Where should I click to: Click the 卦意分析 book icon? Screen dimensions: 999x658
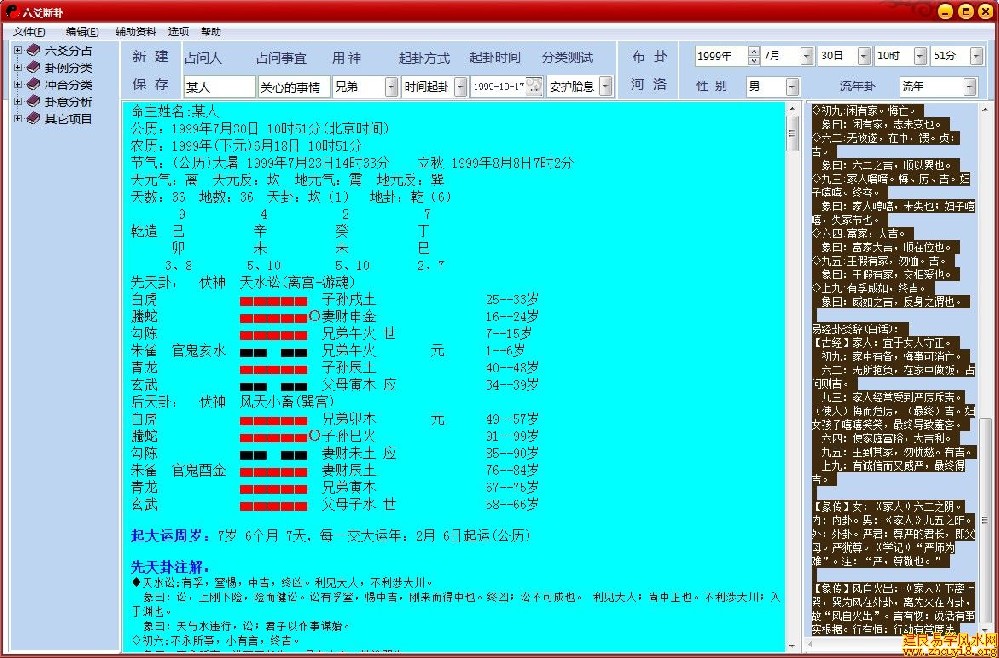tap(34, 101)
